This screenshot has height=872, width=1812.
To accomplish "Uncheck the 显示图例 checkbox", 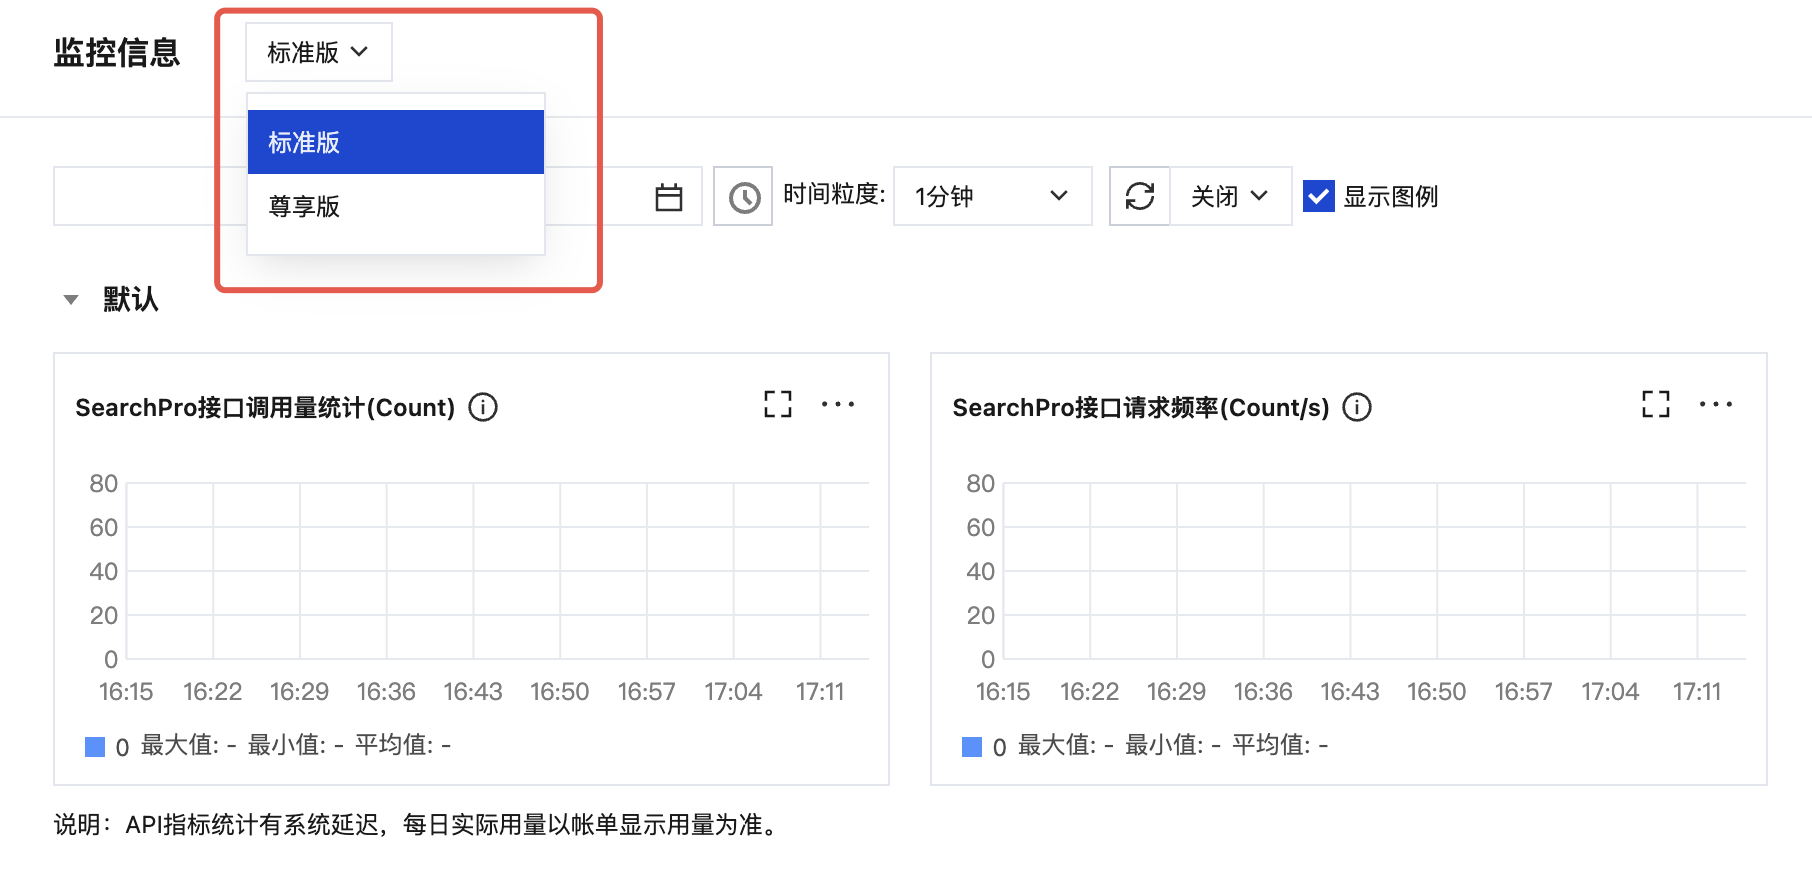I will pos(1319,196).
